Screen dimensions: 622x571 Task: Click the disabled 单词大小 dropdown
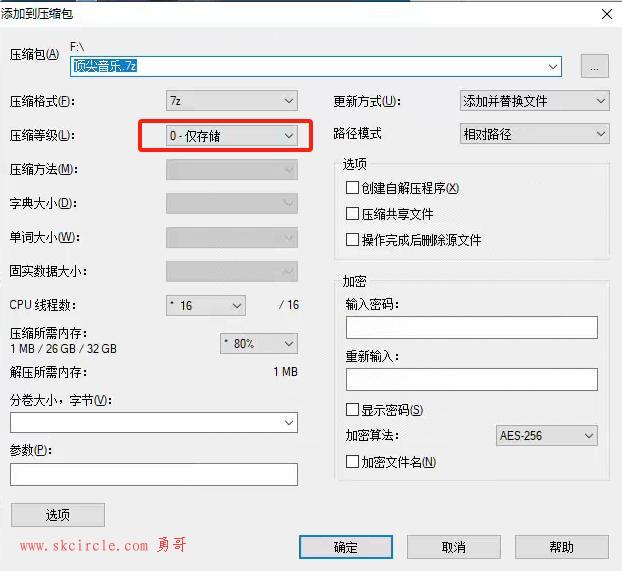[x=232, y=237]
